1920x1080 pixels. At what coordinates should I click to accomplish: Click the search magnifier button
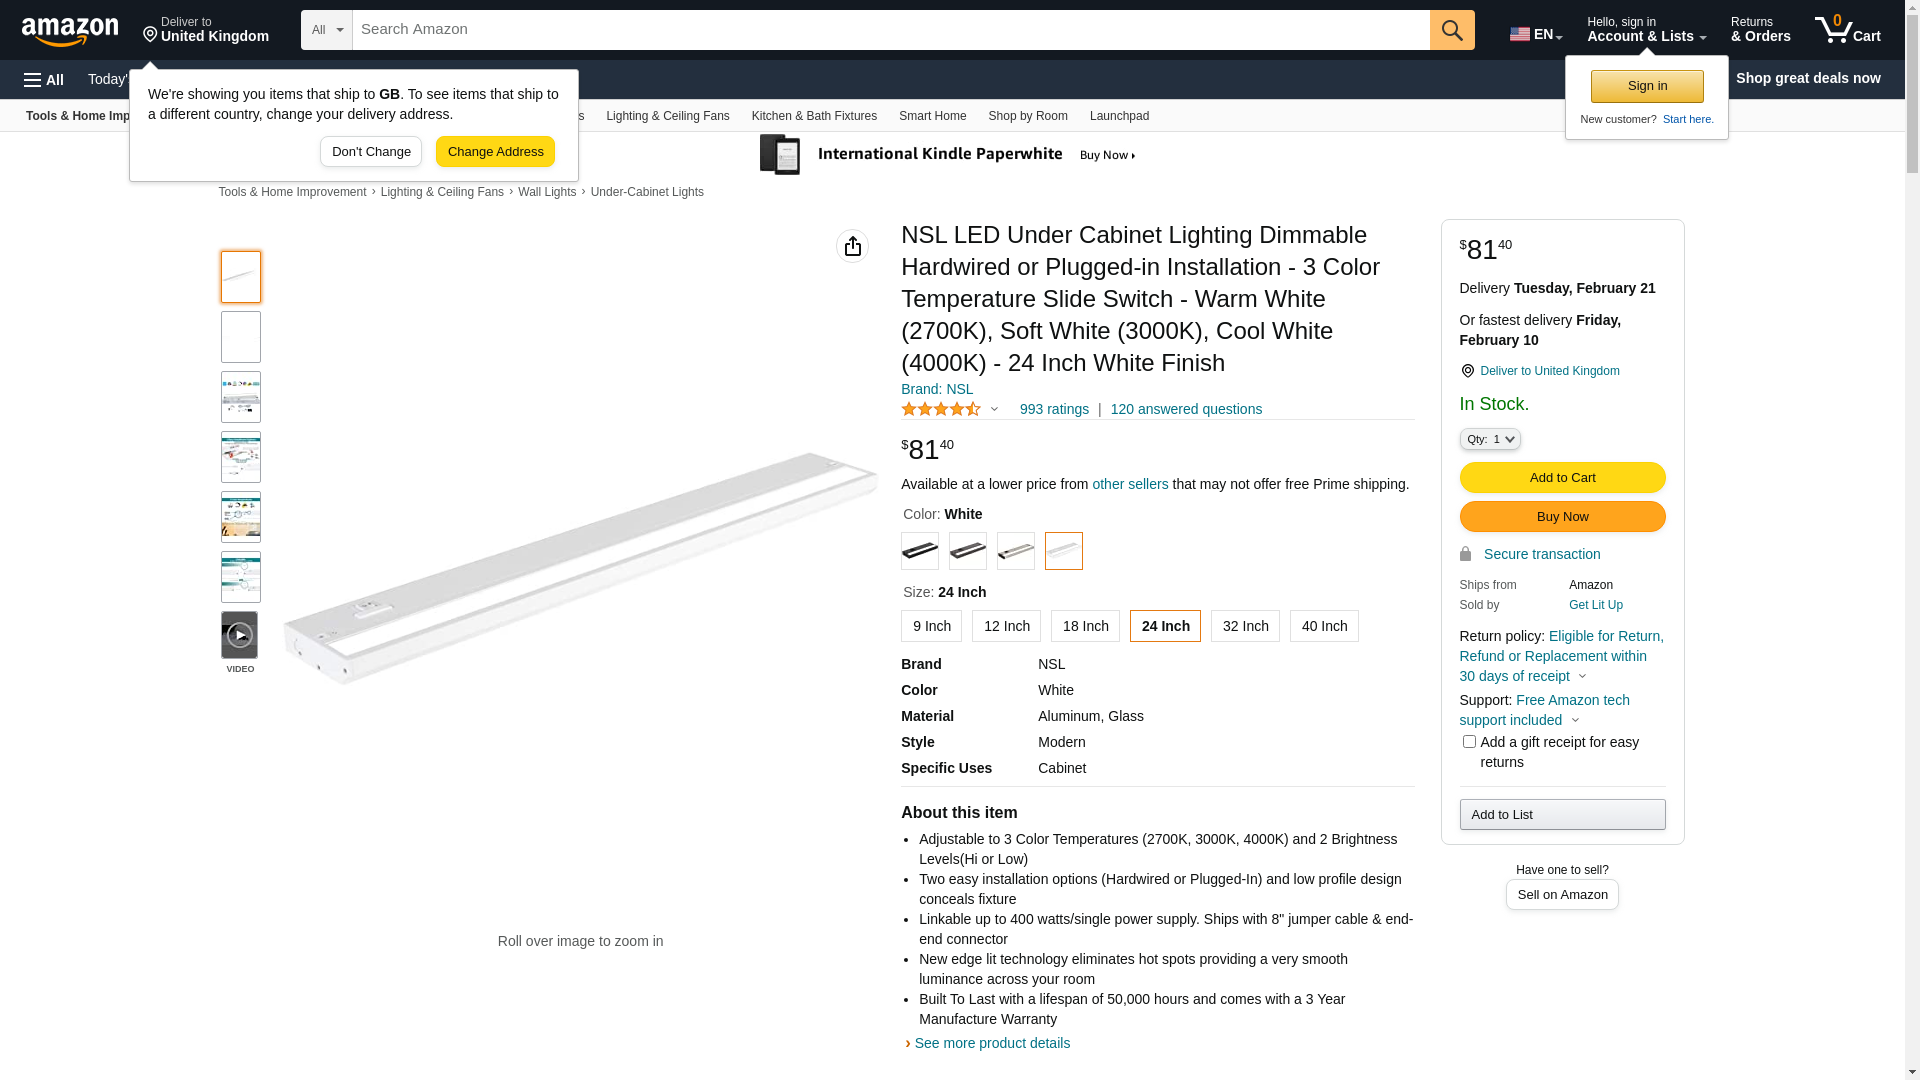(x=1452, y=30)
